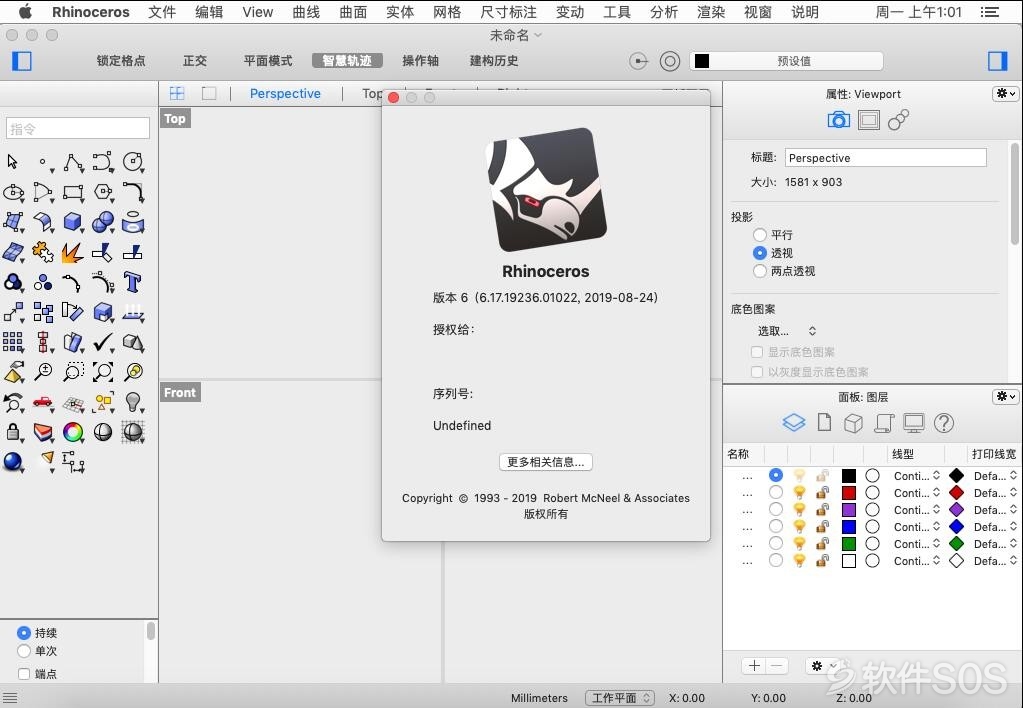Click the Zoom Extents tool

[x=103, y=371]
